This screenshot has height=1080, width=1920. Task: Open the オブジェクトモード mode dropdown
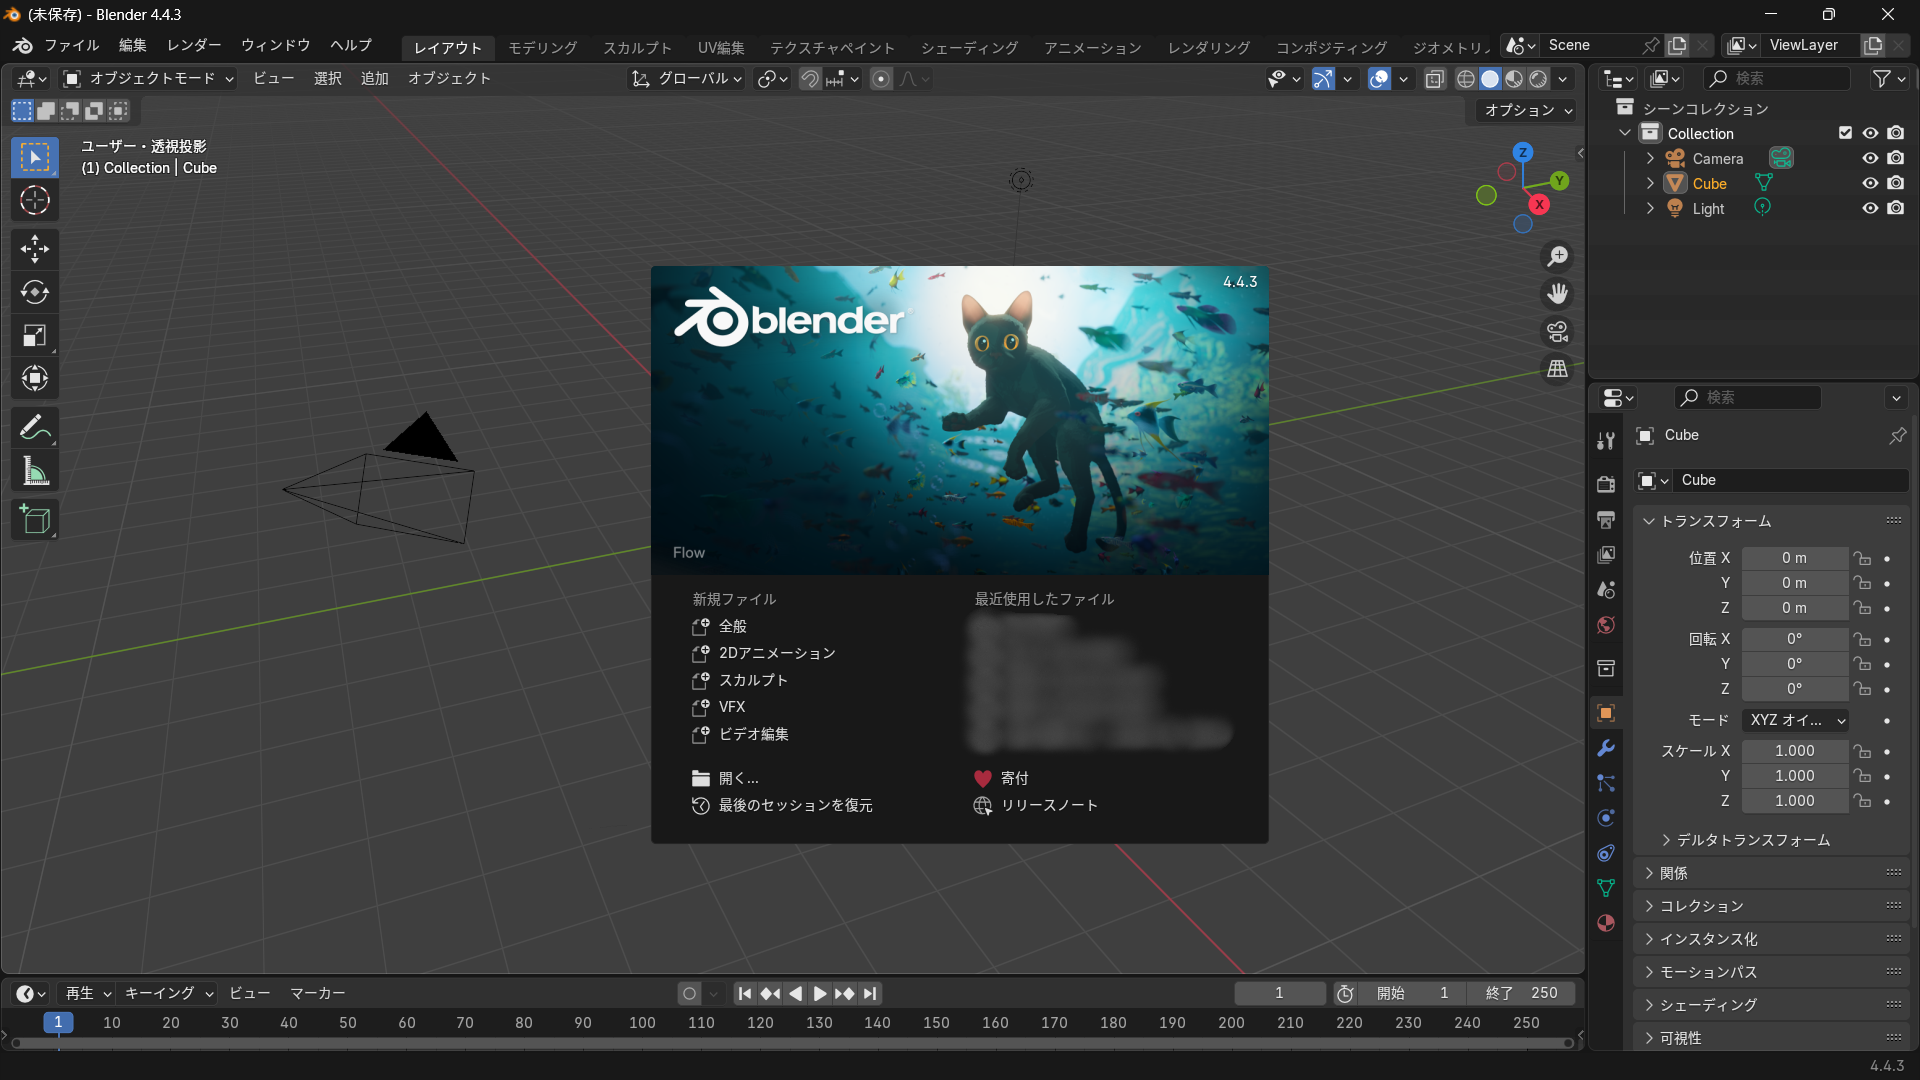(148, 79)
